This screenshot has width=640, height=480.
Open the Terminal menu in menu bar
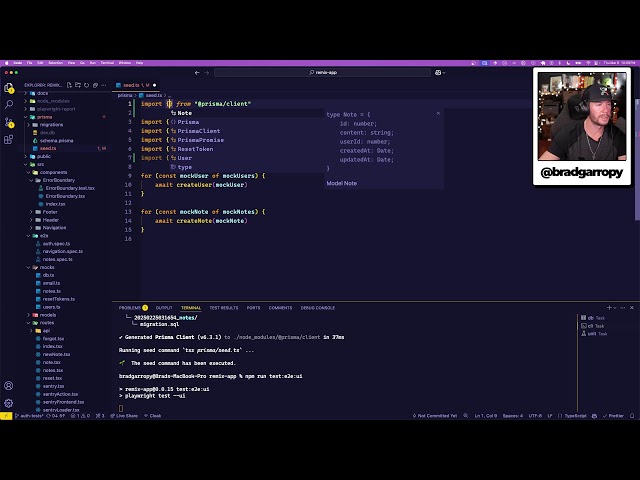point(107,63)
